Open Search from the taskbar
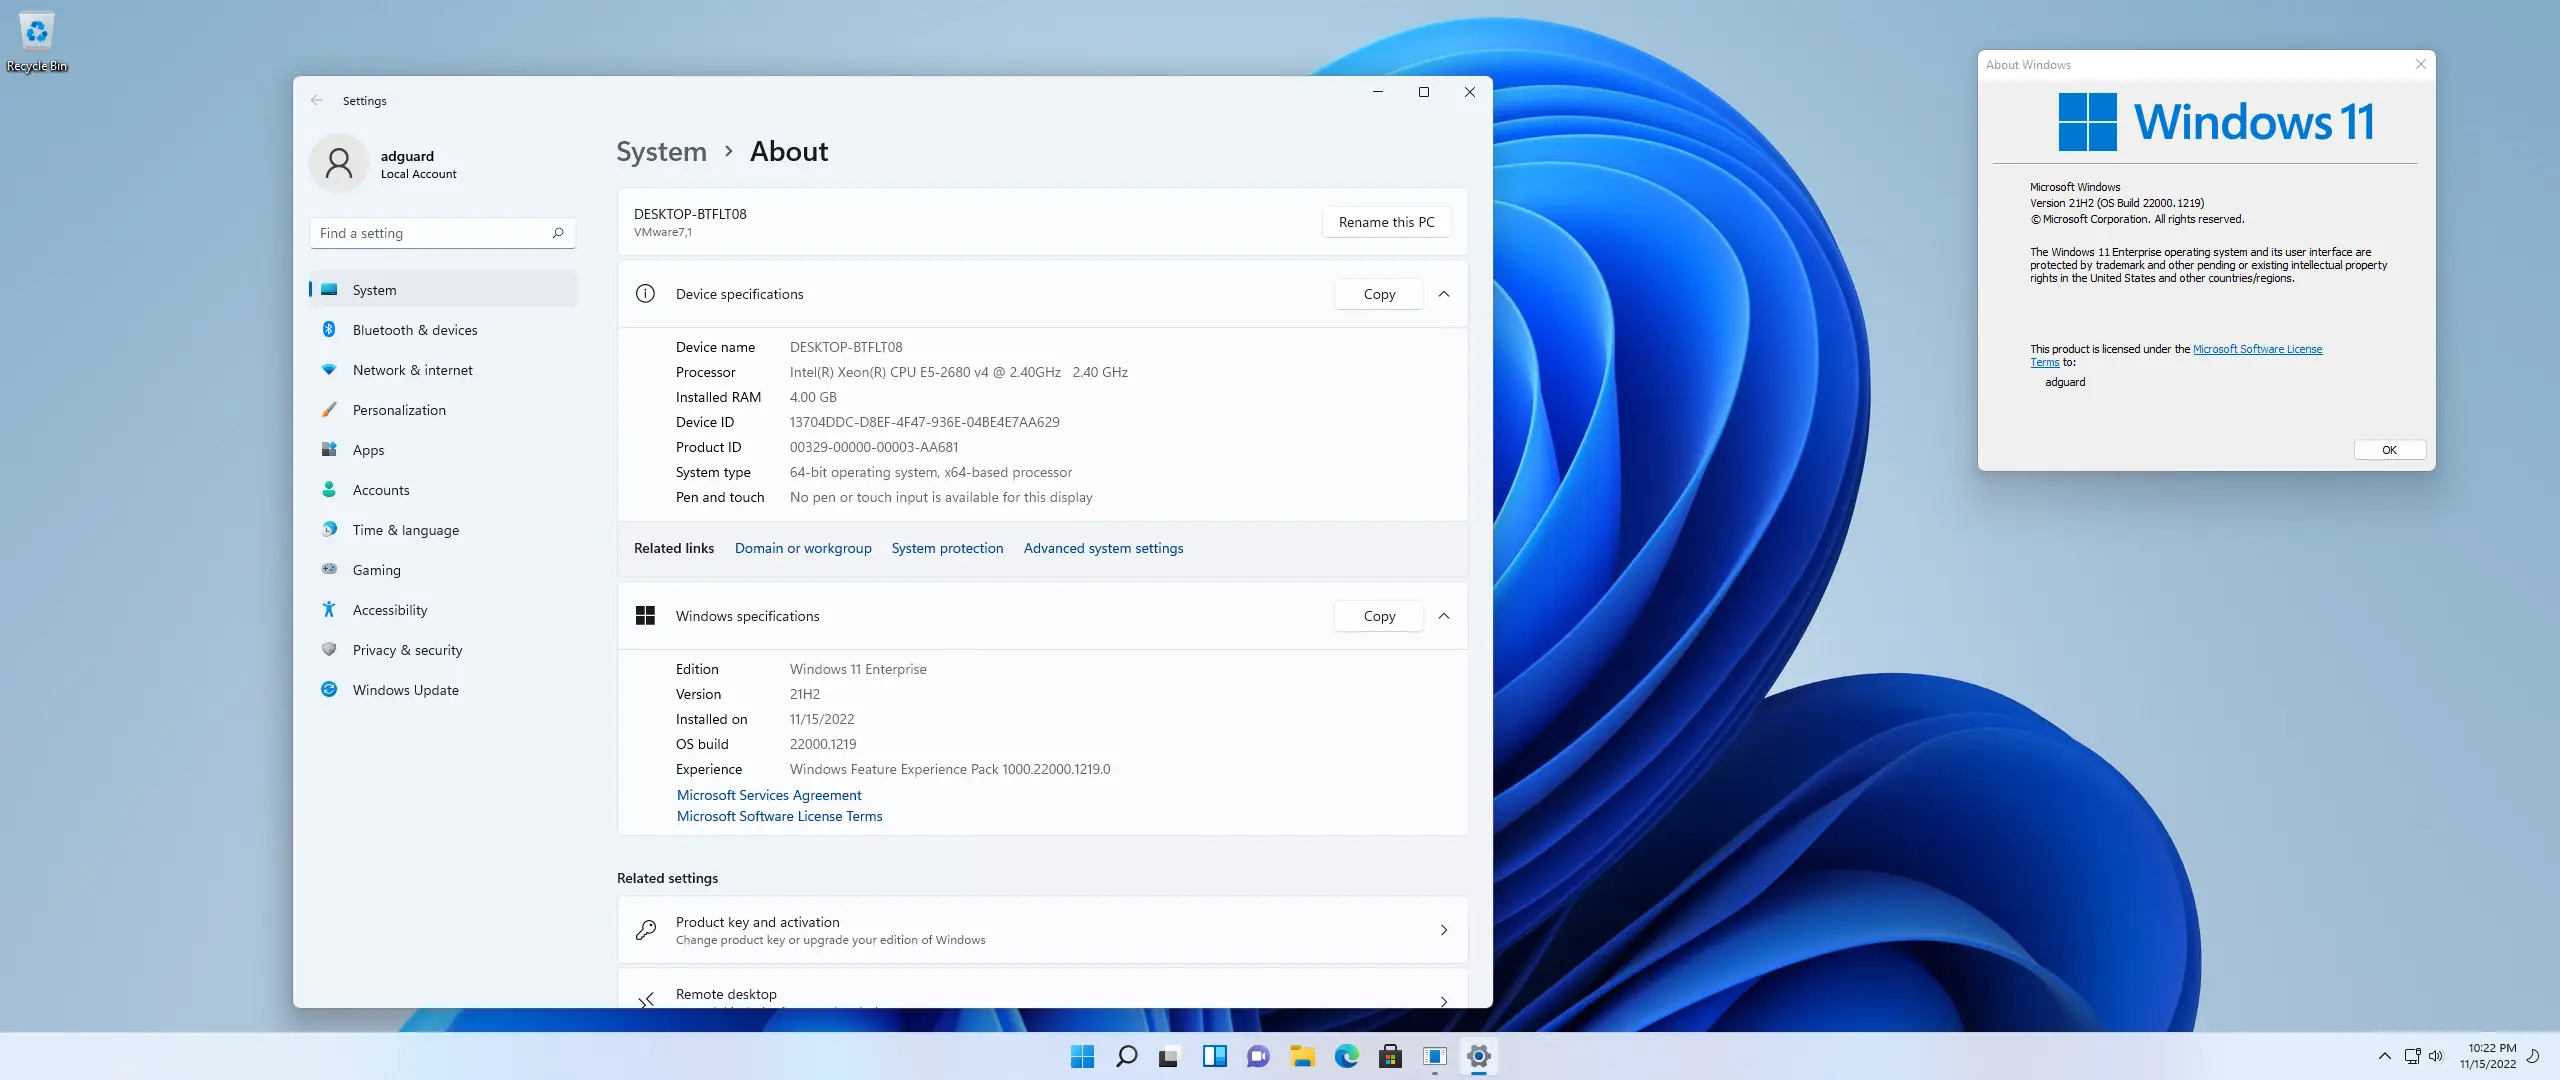2560x1080 pixels. pyautogui.click(x=1125, y=1055)
